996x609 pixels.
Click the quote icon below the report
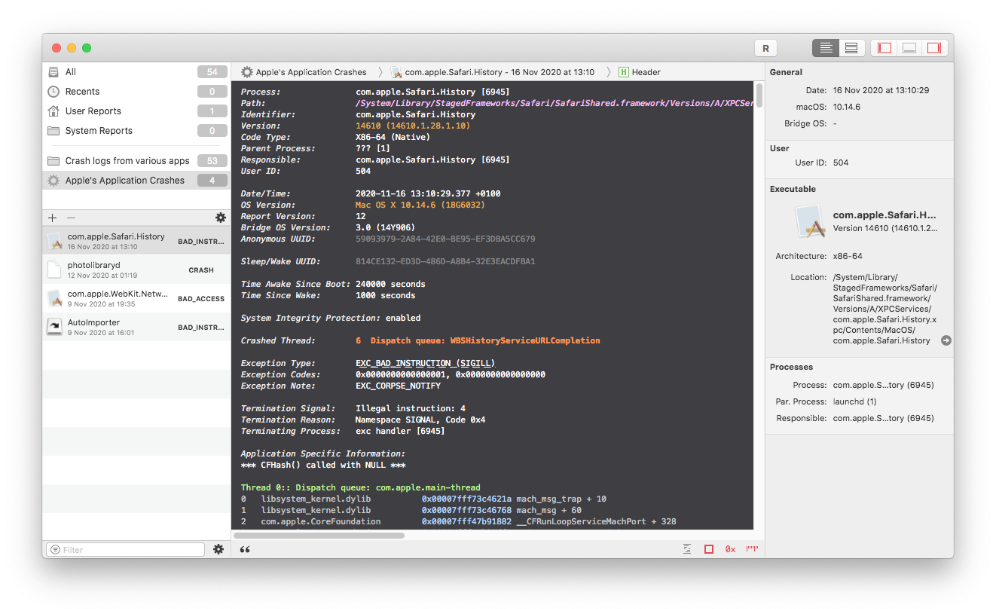click(x=245, y=549)
